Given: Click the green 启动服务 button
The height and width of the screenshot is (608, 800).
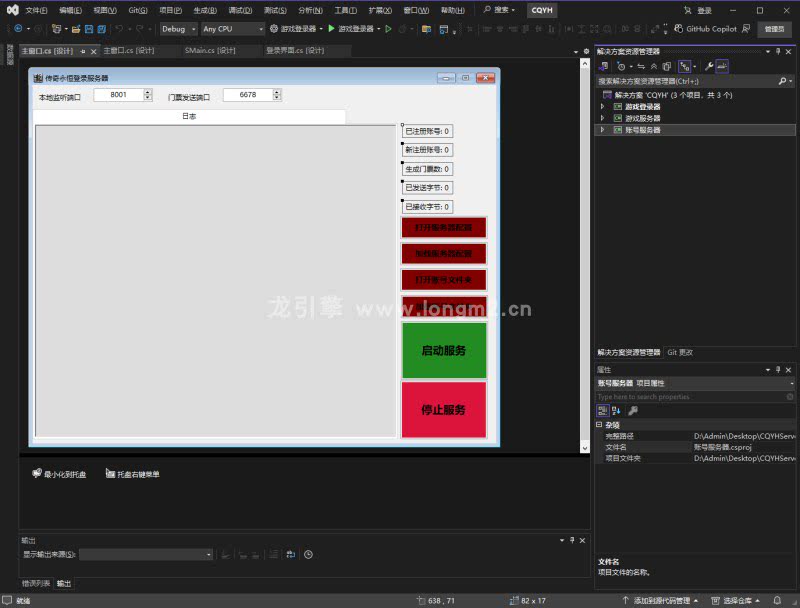Looking at the screenshot, I should 444,350.
